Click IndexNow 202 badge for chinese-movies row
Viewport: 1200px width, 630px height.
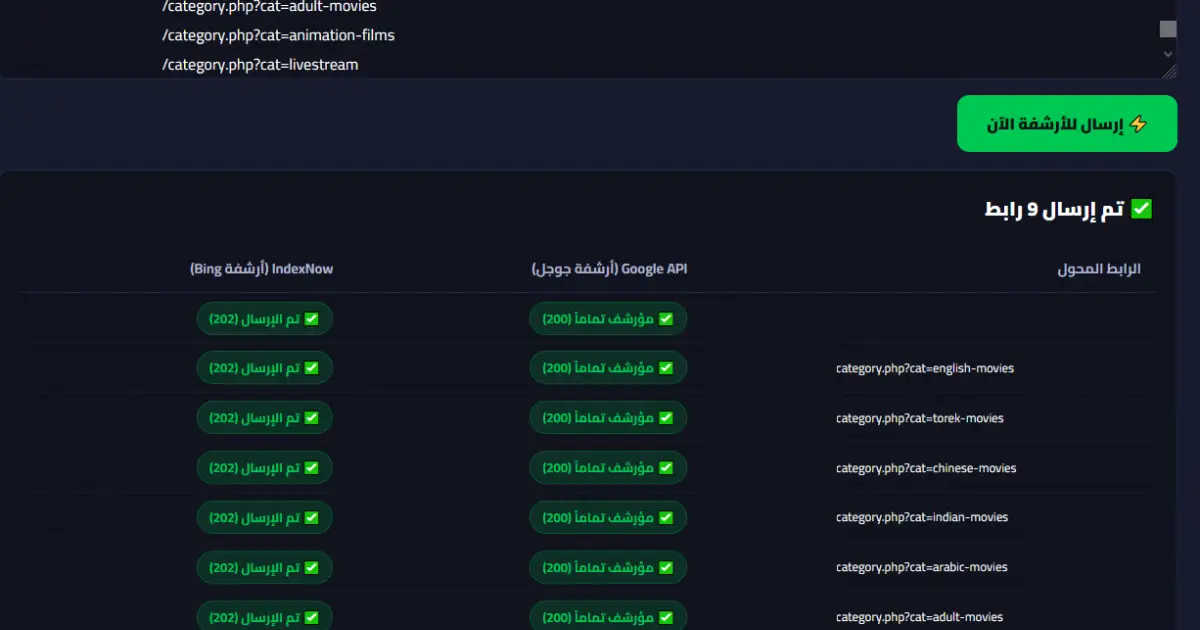[x=264, y=467]
